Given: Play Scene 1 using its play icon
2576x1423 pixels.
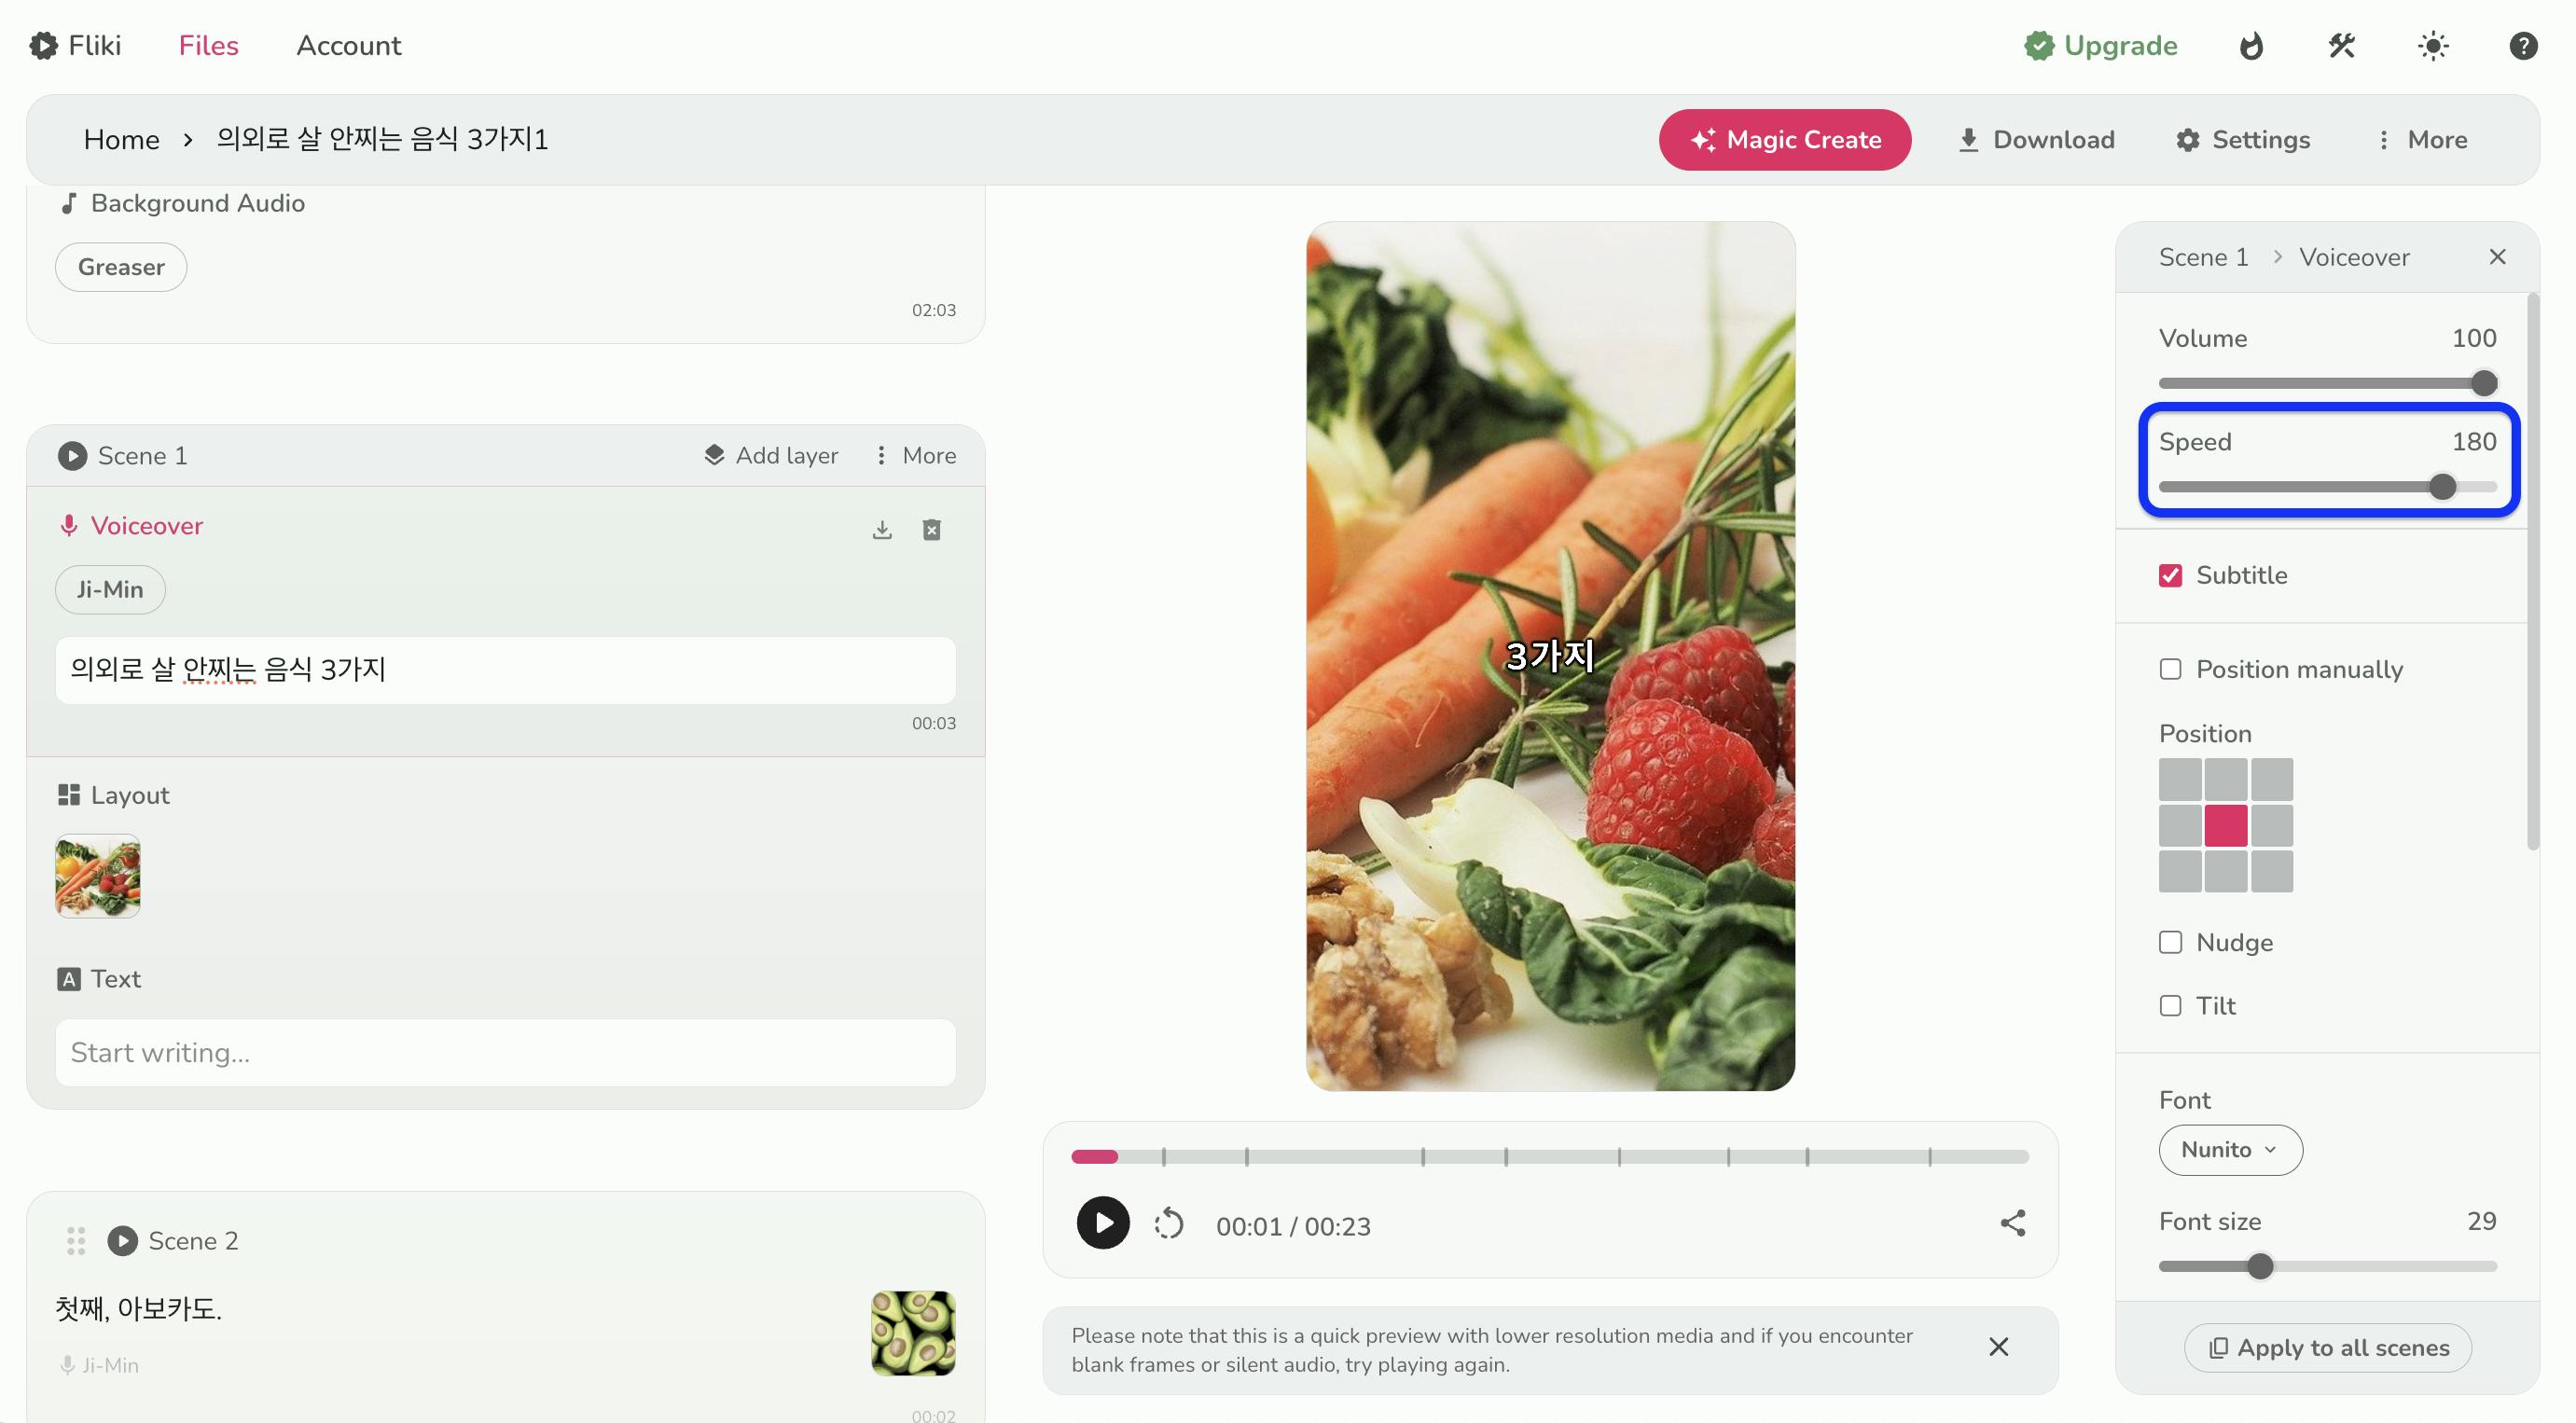Looking at the screenshot, I should [72, 456].
